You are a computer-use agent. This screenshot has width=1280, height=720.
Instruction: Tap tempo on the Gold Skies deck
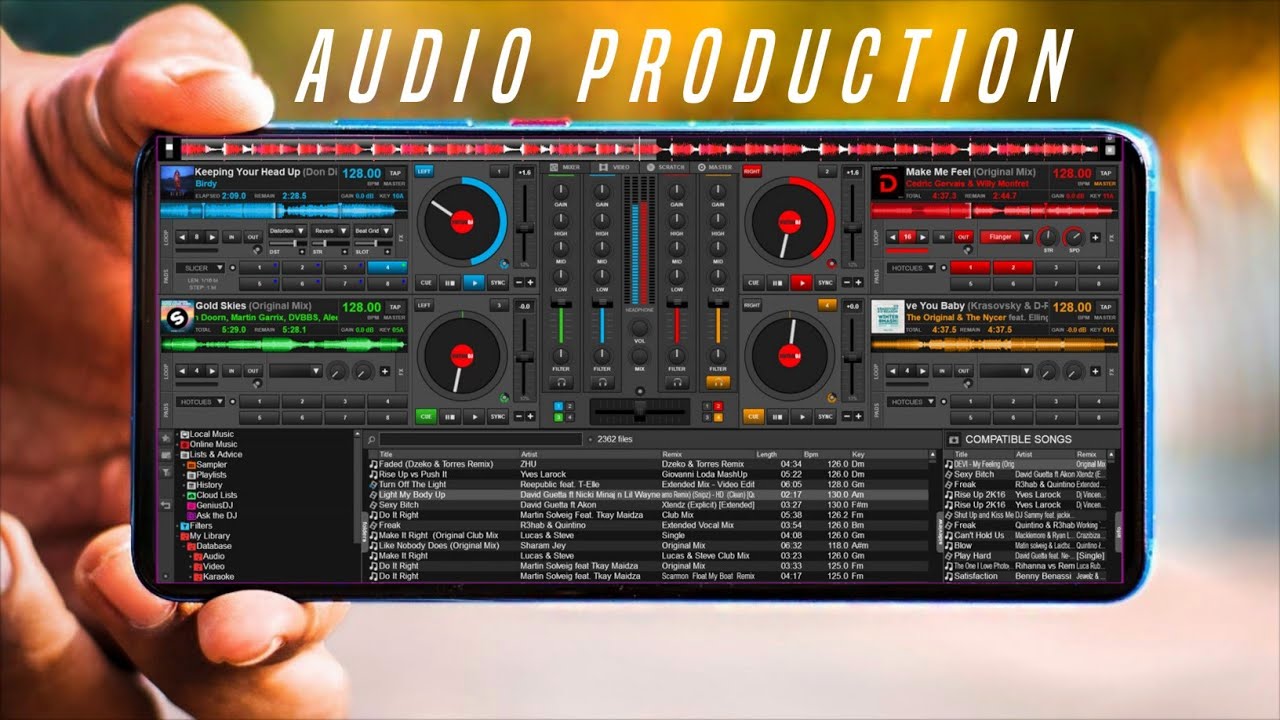(395, 307)
